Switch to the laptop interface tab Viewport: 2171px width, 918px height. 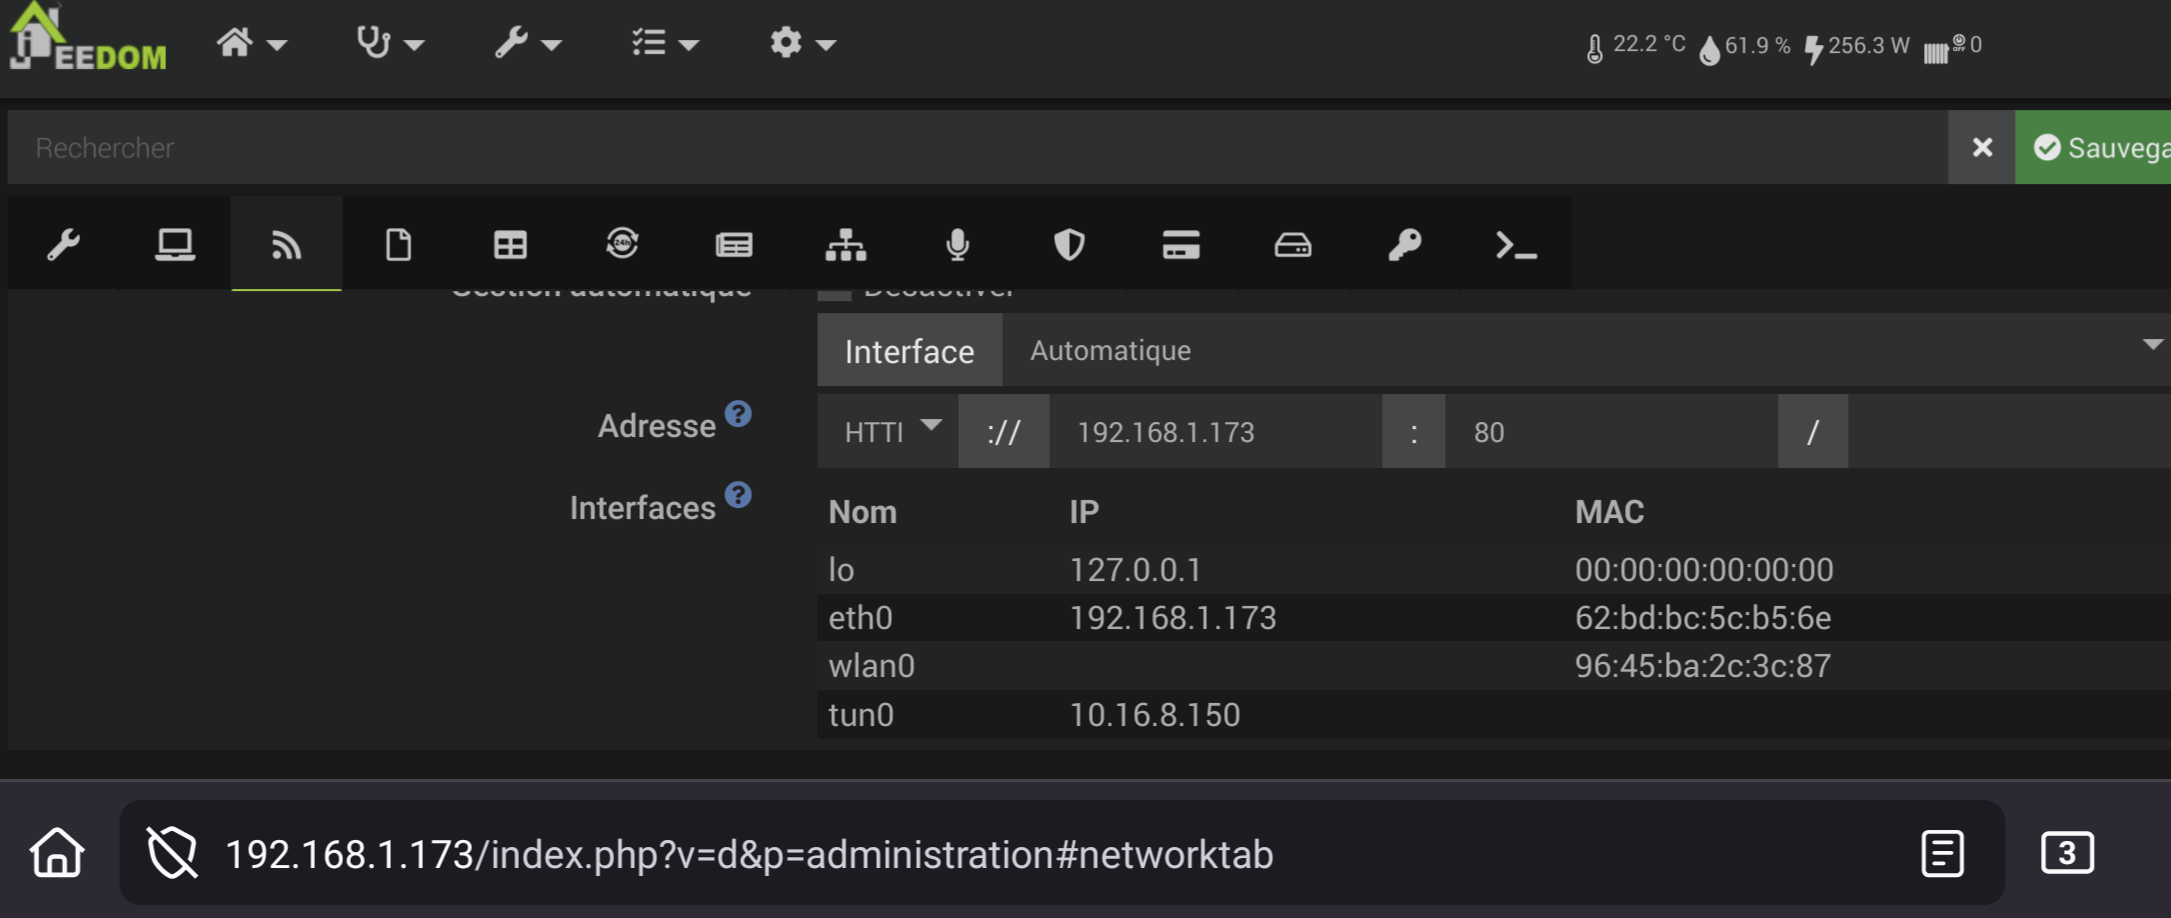point(175,245)
